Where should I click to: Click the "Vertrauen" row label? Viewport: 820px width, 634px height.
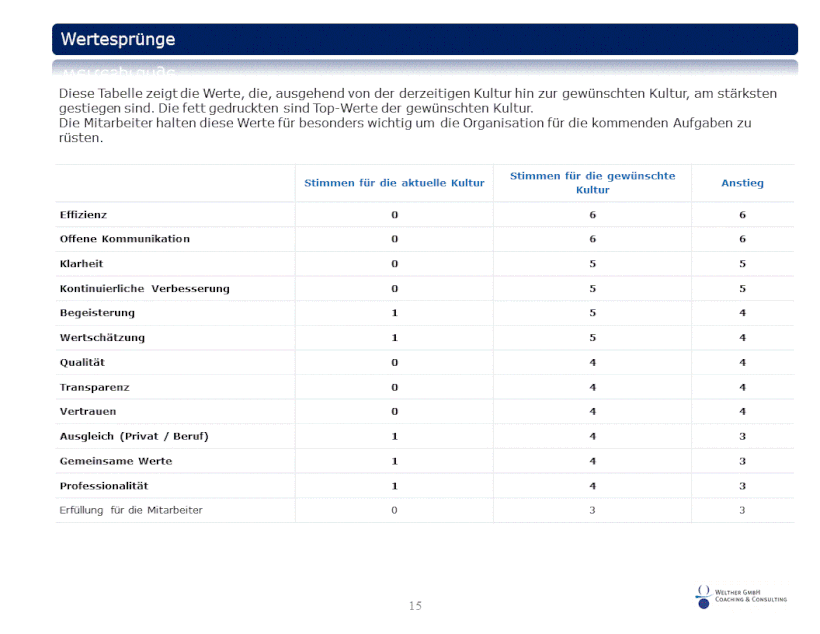(88, 411)
